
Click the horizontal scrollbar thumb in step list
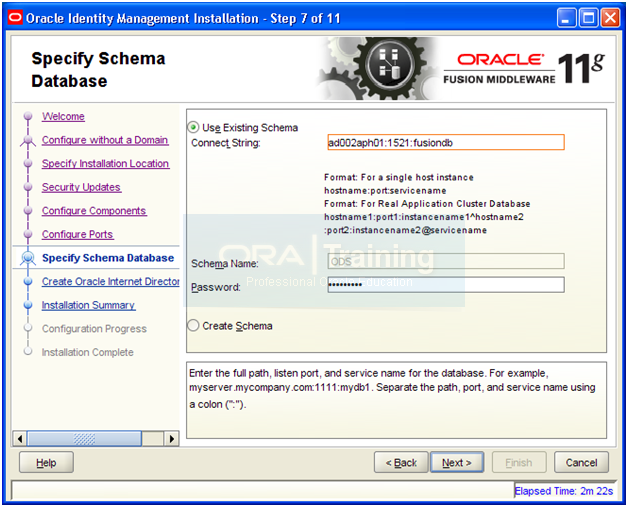(x=84, y=439)
